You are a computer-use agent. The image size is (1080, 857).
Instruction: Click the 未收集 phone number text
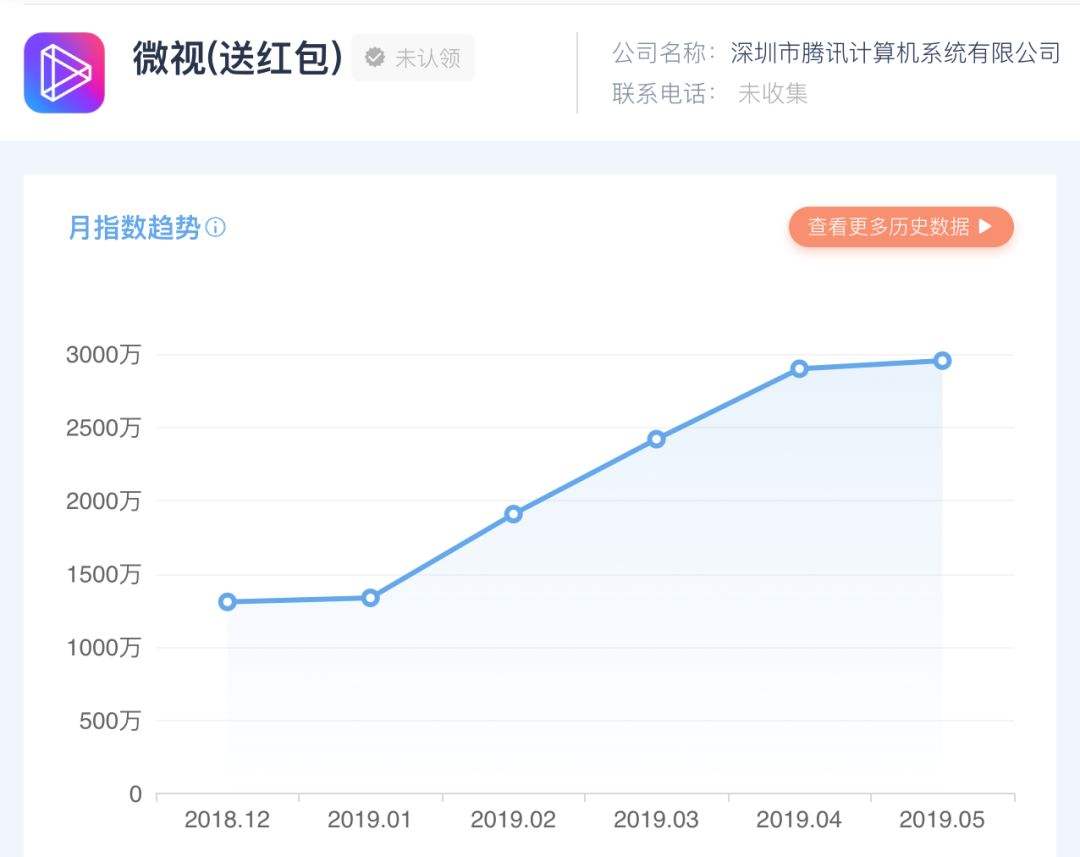[x=772, y=94]
